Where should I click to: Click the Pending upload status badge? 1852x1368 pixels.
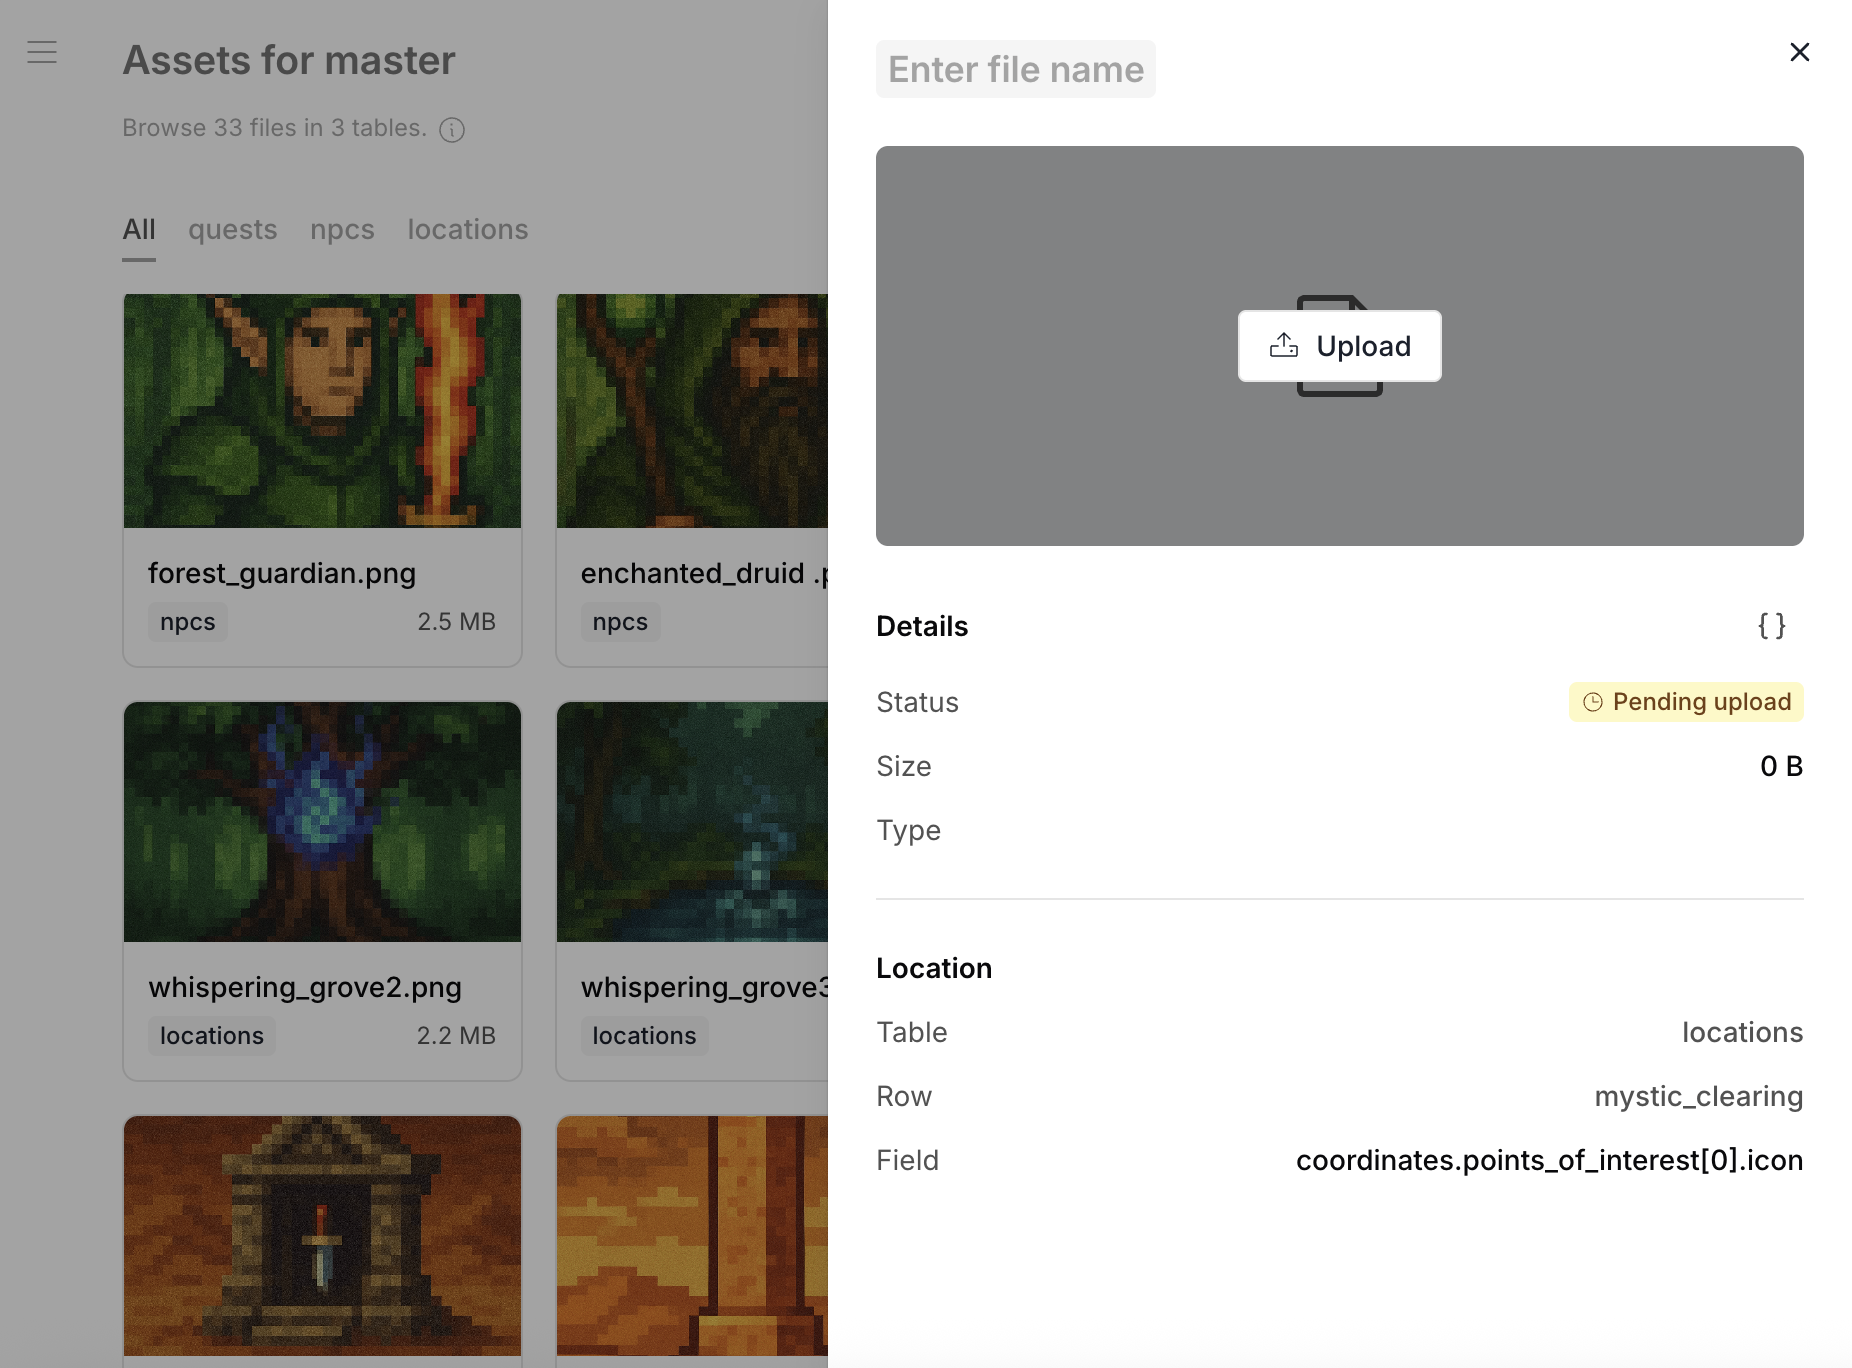pyautogui.click(x=1686, y=702)
